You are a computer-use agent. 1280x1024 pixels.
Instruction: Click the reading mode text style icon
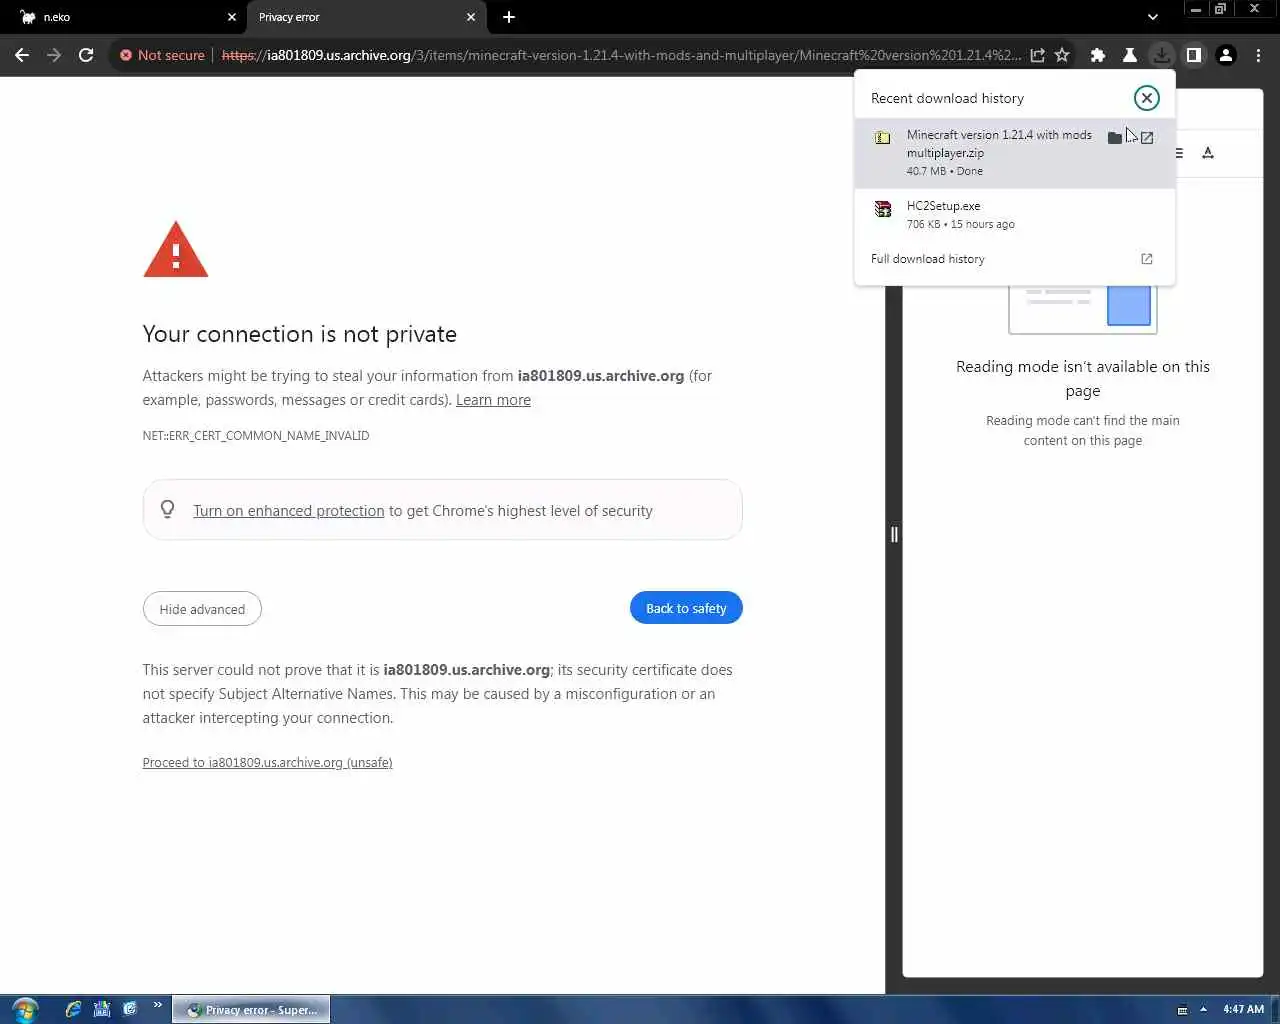point(1208,153)
